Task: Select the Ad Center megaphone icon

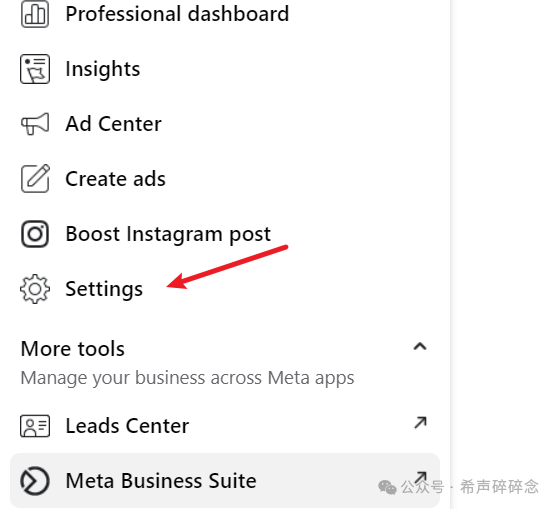Action: click(35, 124)
